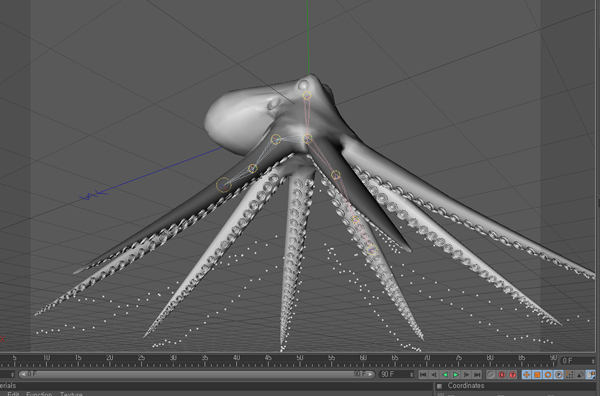Click the 90 F end frame field
This screenshot has width=600, height=396.
(397, 374)
